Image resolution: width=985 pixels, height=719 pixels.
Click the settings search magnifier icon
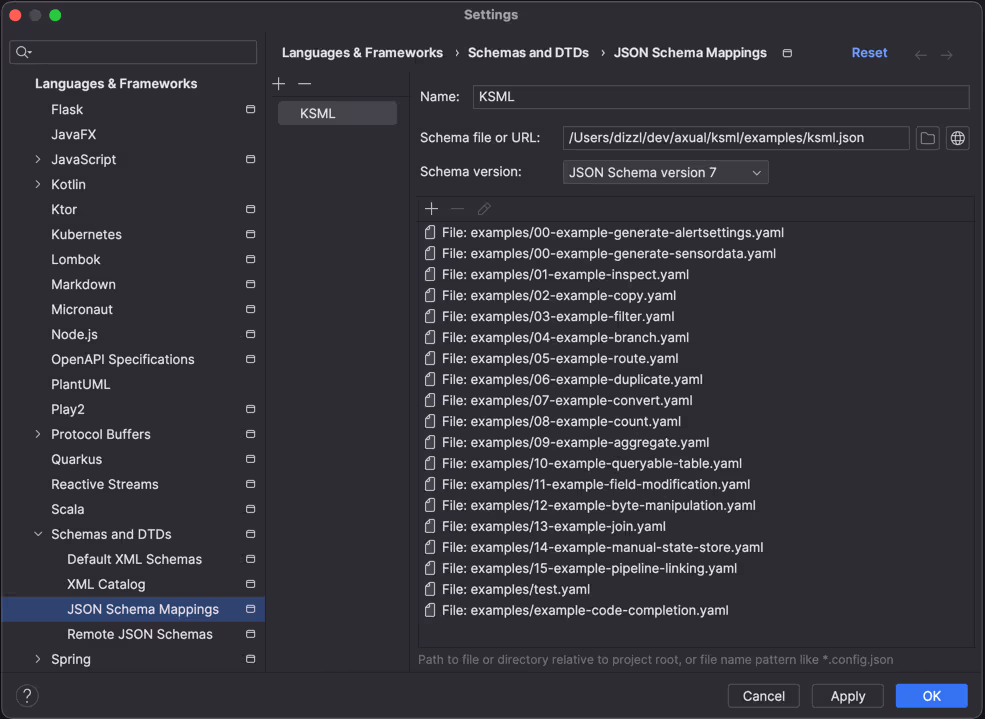coord(23,52)
